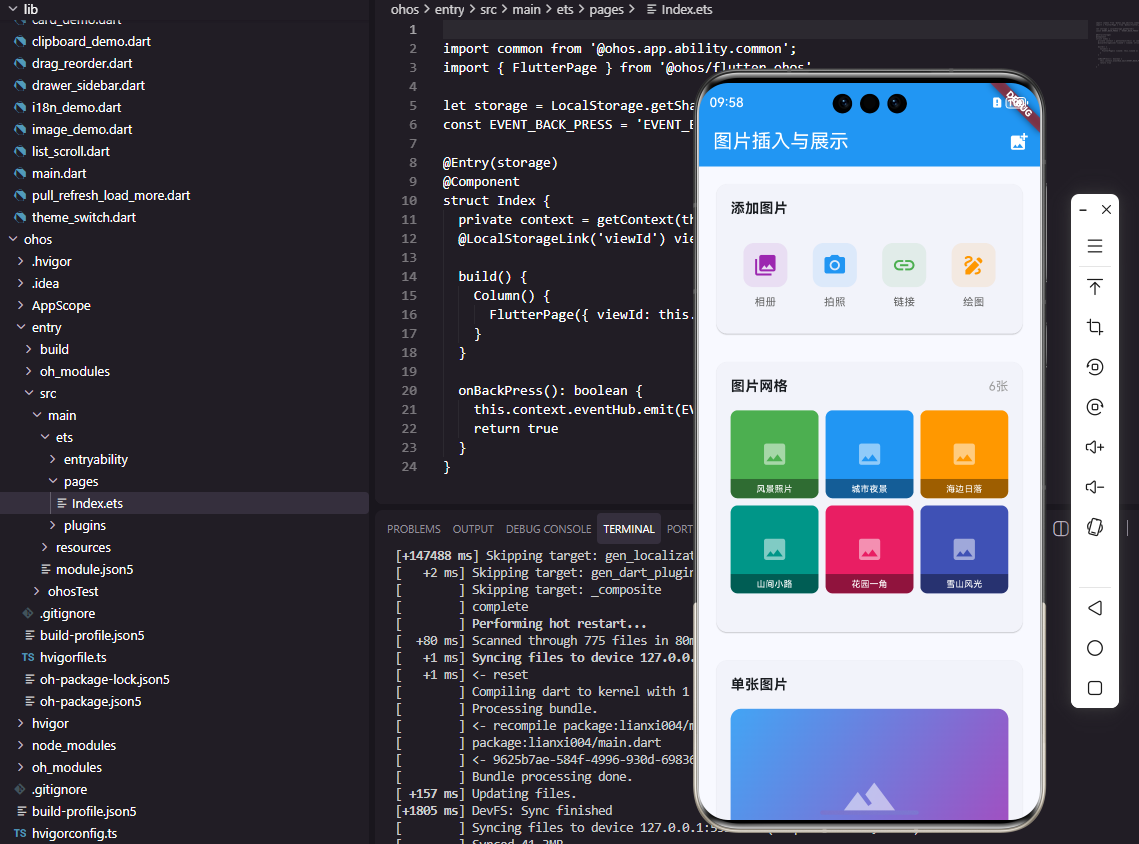Open the 山间小路 teal thumbnail
This screenshot has width=1139, height=844.
pyautogui.click(x=774, y=549)
